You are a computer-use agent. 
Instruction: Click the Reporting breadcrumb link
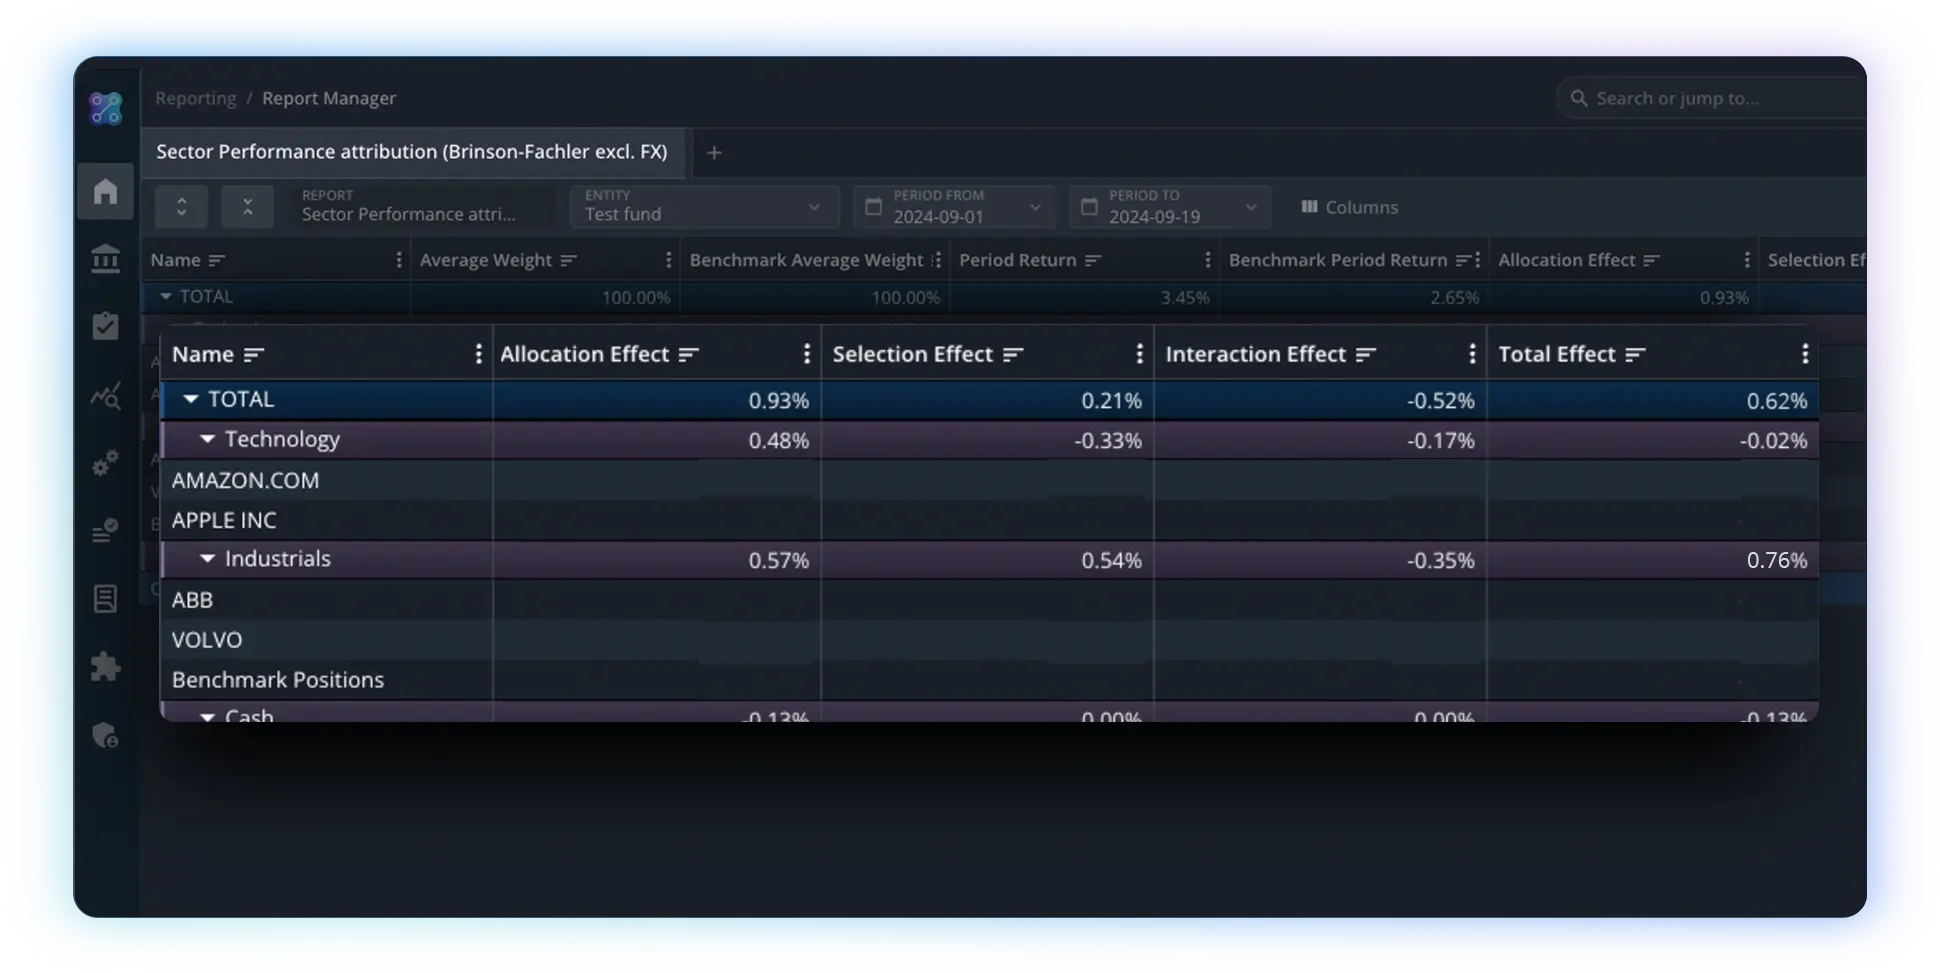[x=195, y=97]
